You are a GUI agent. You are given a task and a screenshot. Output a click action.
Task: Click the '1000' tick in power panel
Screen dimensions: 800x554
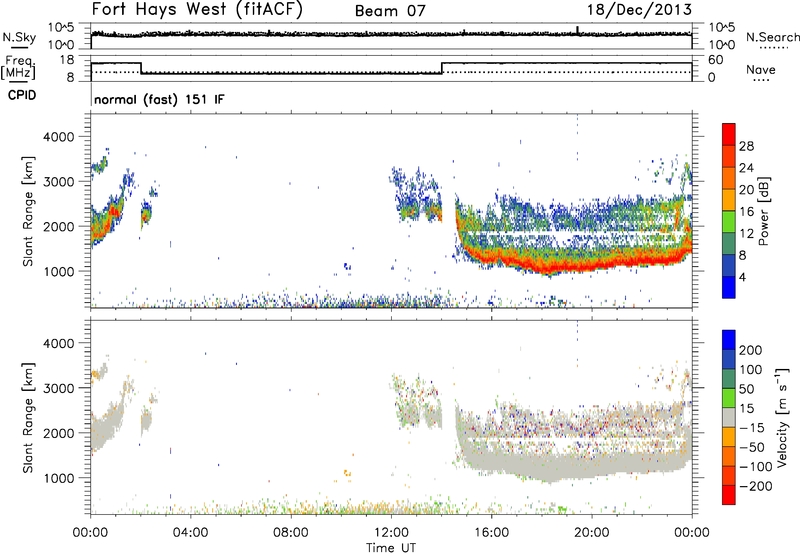tap(59, 271)
